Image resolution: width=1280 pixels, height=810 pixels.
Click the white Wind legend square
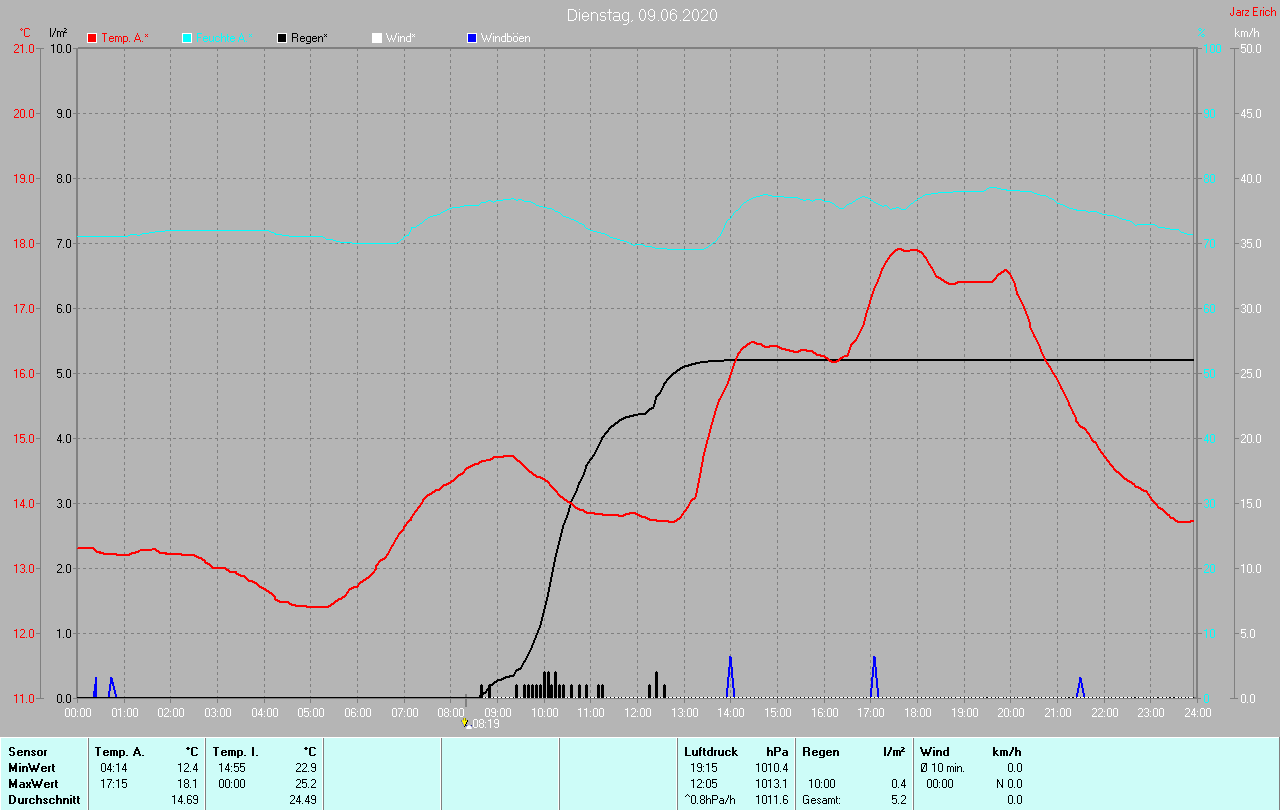(377, 38)
